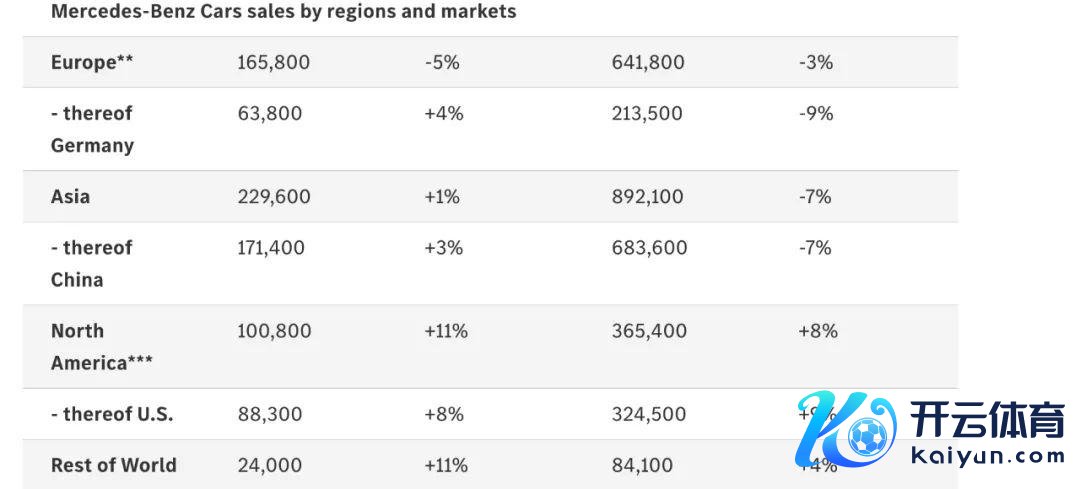Click the 365,400 figure for North America

click(x=649, y=330)
